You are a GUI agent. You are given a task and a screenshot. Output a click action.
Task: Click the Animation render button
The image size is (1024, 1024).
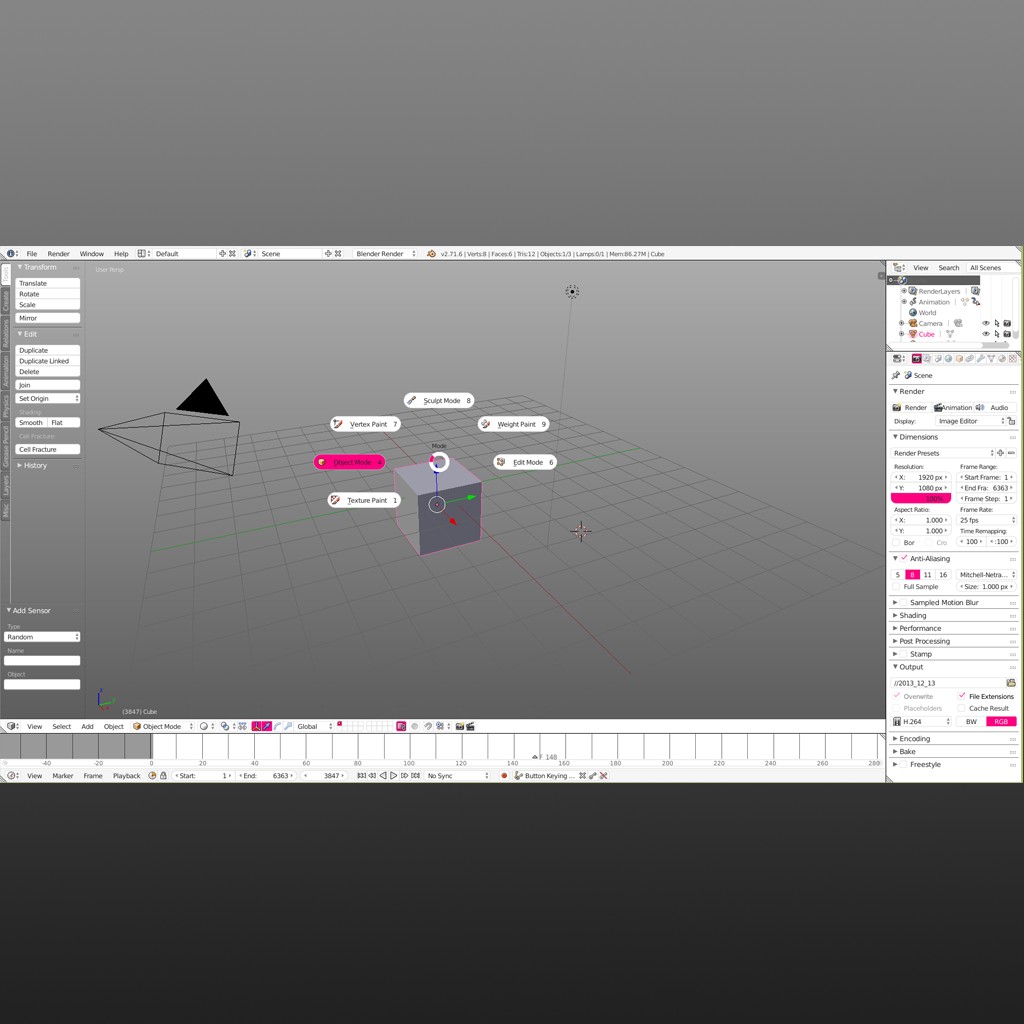(x=952, y=407)
